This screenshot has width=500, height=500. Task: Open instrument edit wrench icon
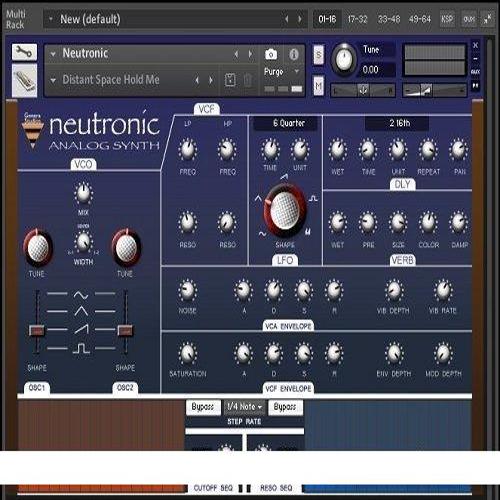24,52
